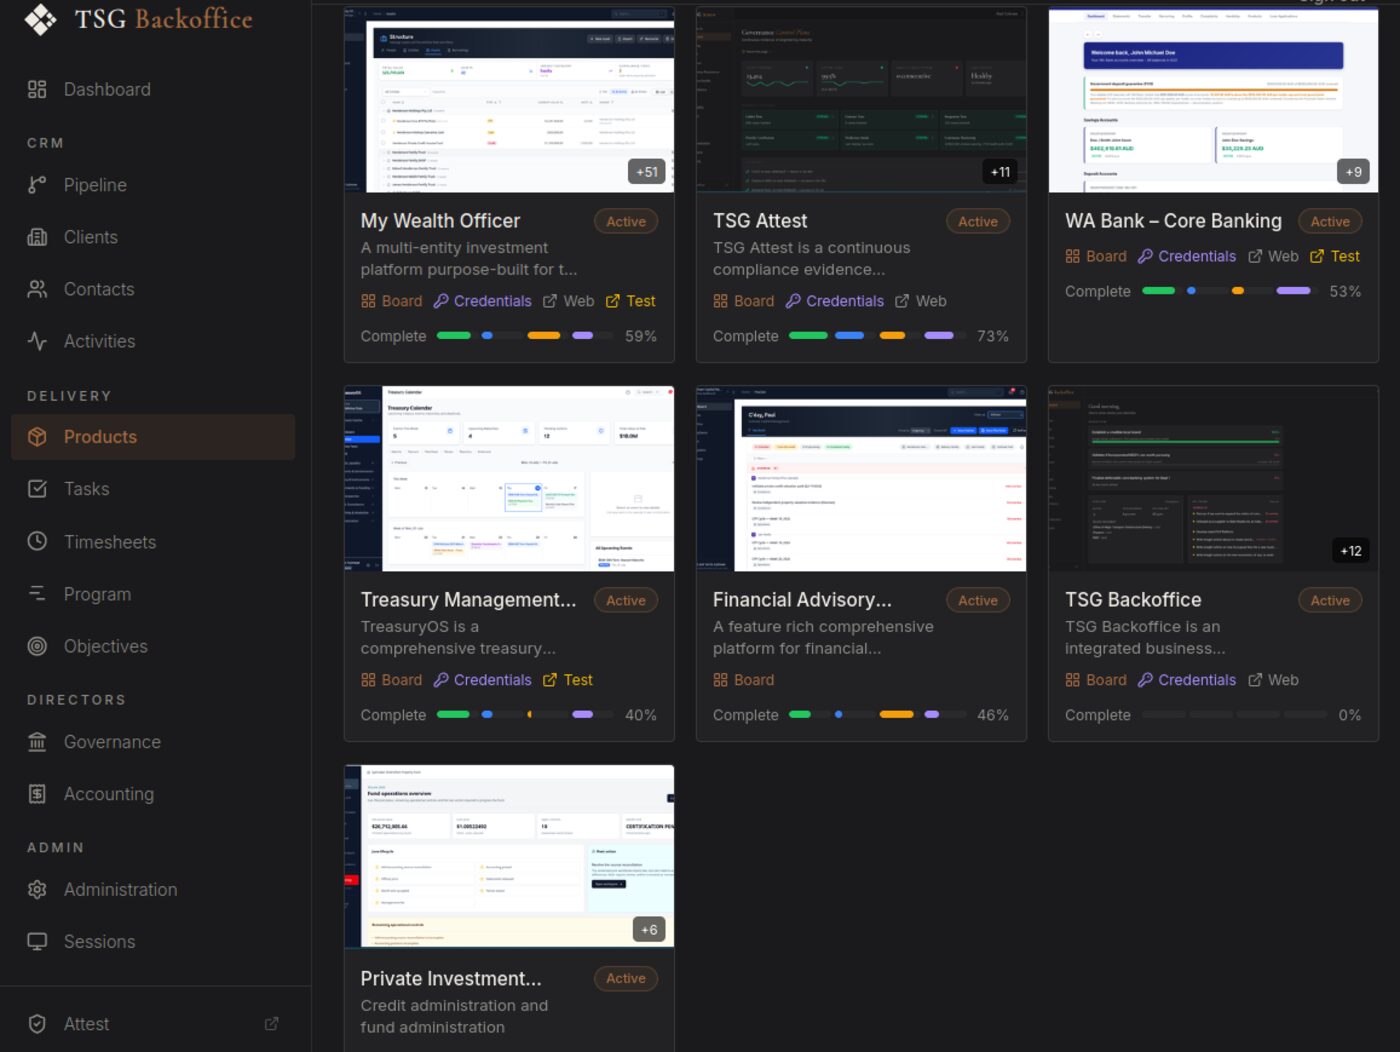Click the Program list icon
The width and height of the screenshot is (1400, 1052).
click(x=37, y=594)
